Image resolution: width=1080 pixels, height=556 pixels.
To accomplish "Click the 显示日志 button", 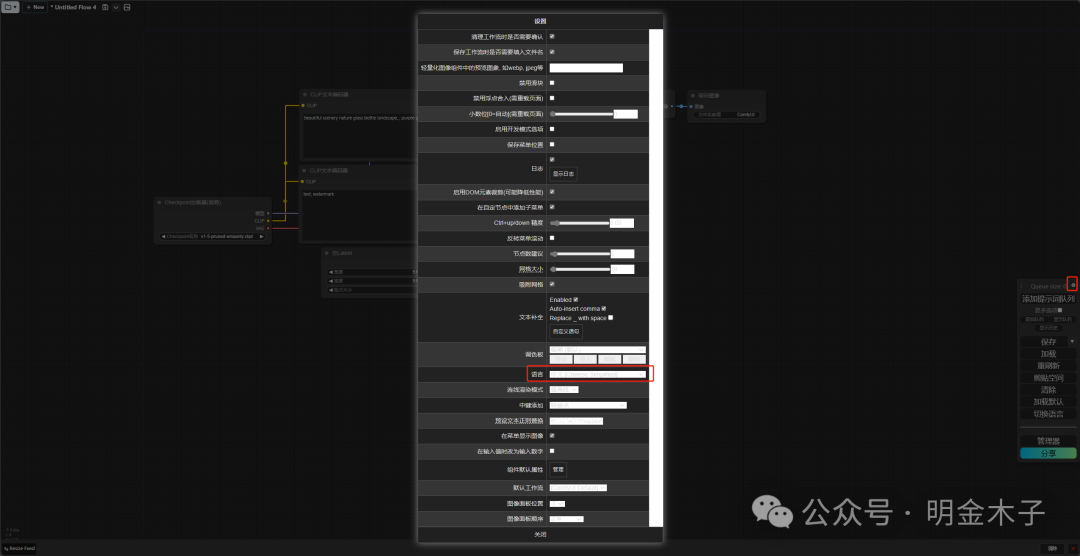I will coord(563,174).
